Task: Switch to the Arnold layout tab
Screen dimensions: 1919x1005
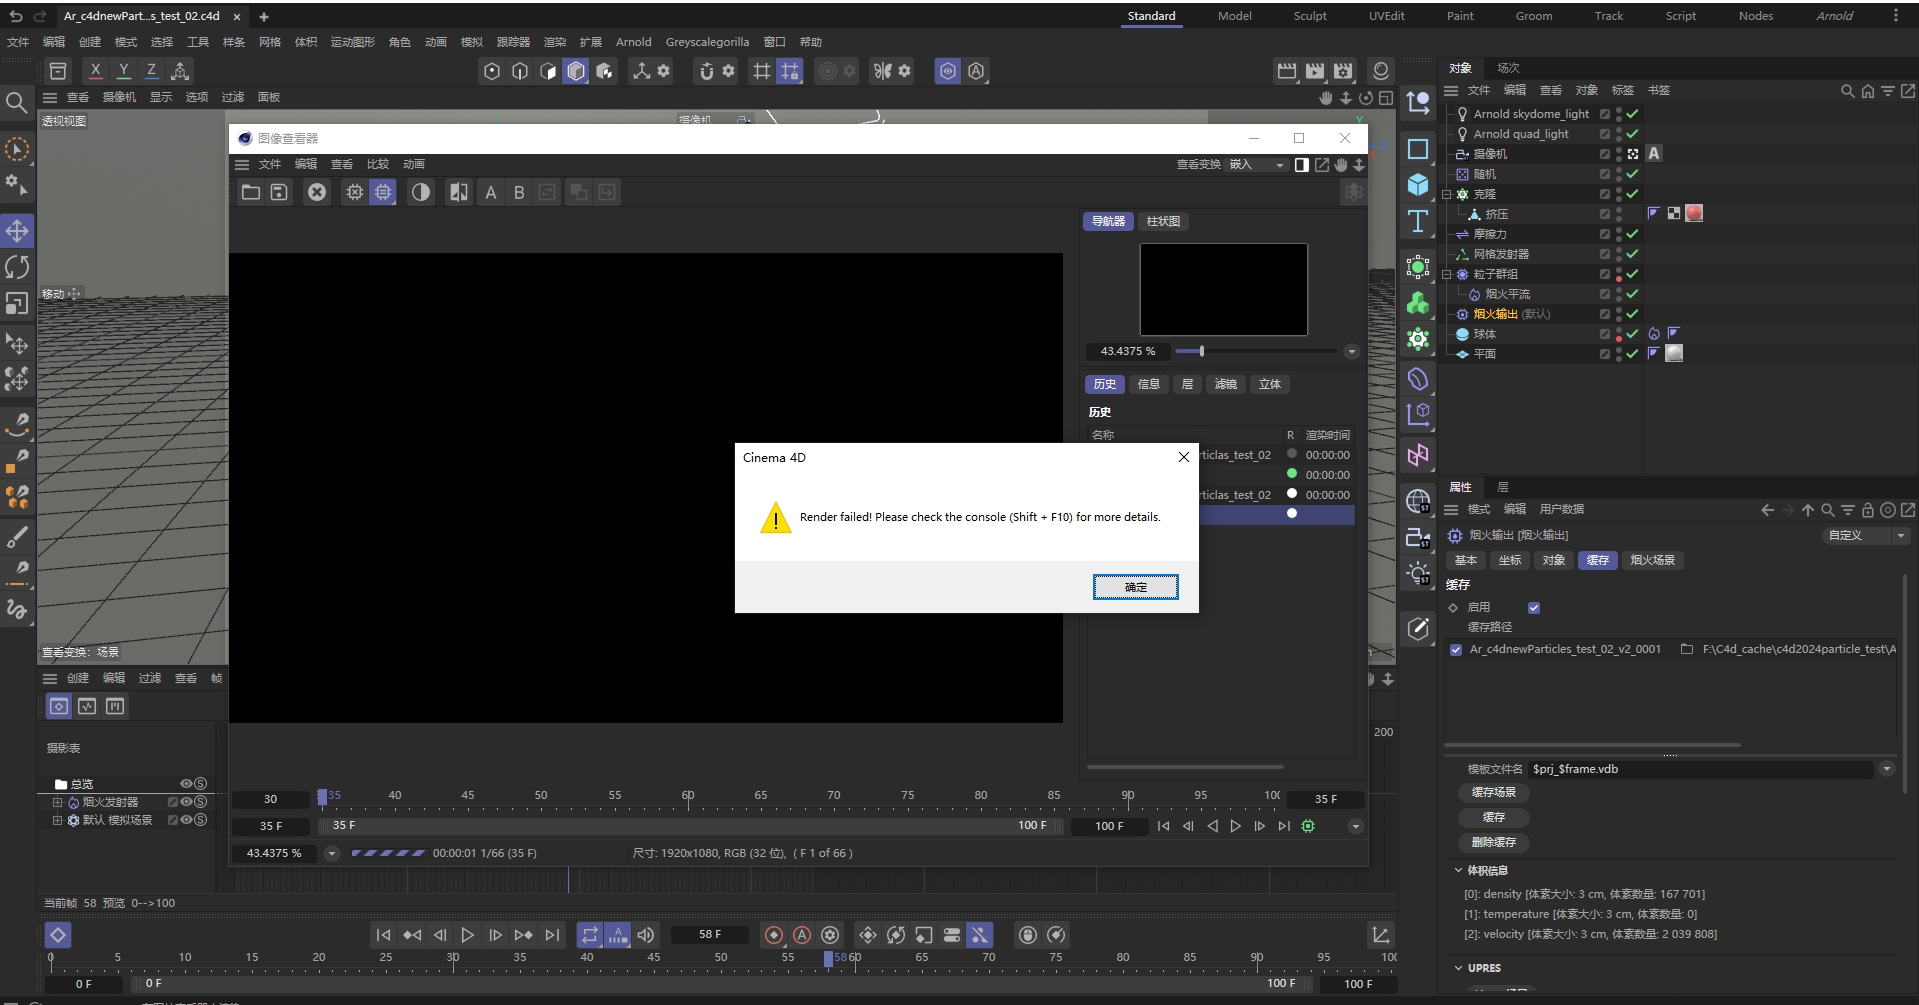Action: (1834, 16)
